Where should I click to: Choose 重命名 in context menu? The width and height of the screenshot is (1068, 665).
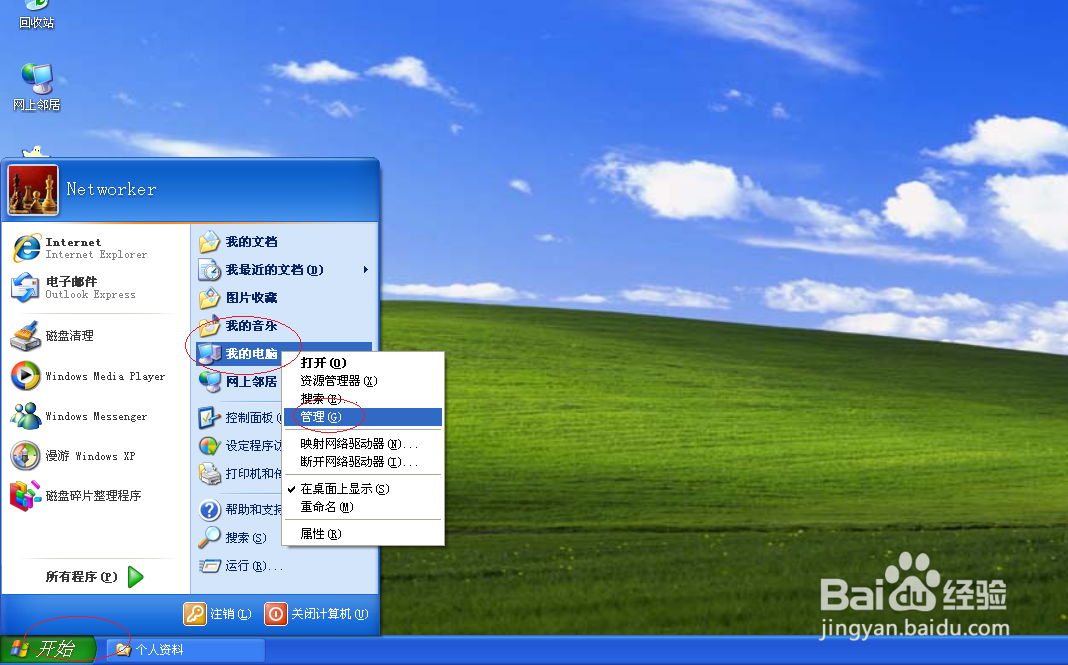[363, 507]
